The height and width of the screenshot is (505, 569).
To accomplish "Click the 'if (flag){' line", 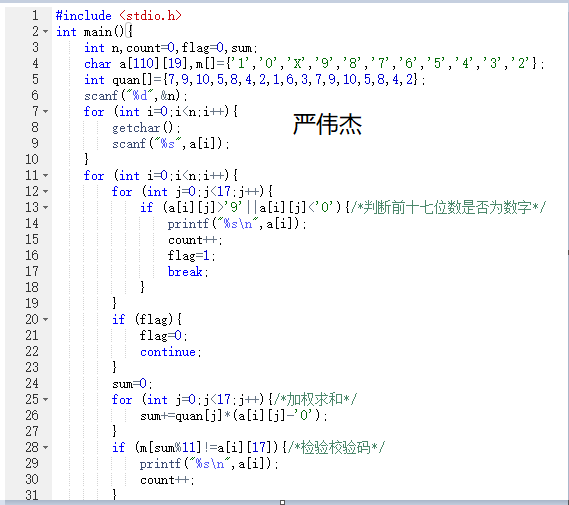I will tap(147, 320).
